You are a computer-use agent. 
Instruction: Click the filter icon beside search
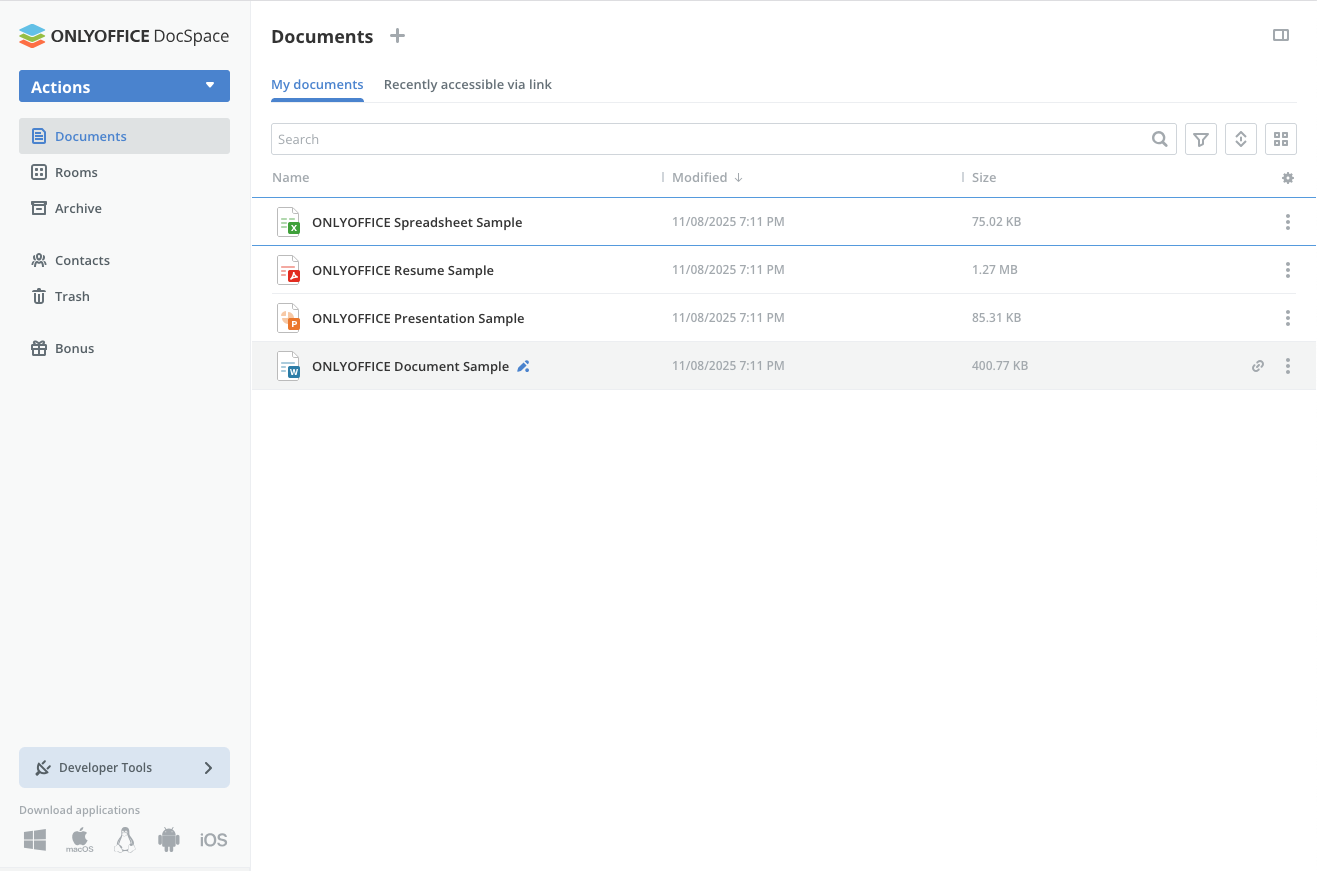coord(1201,140)
